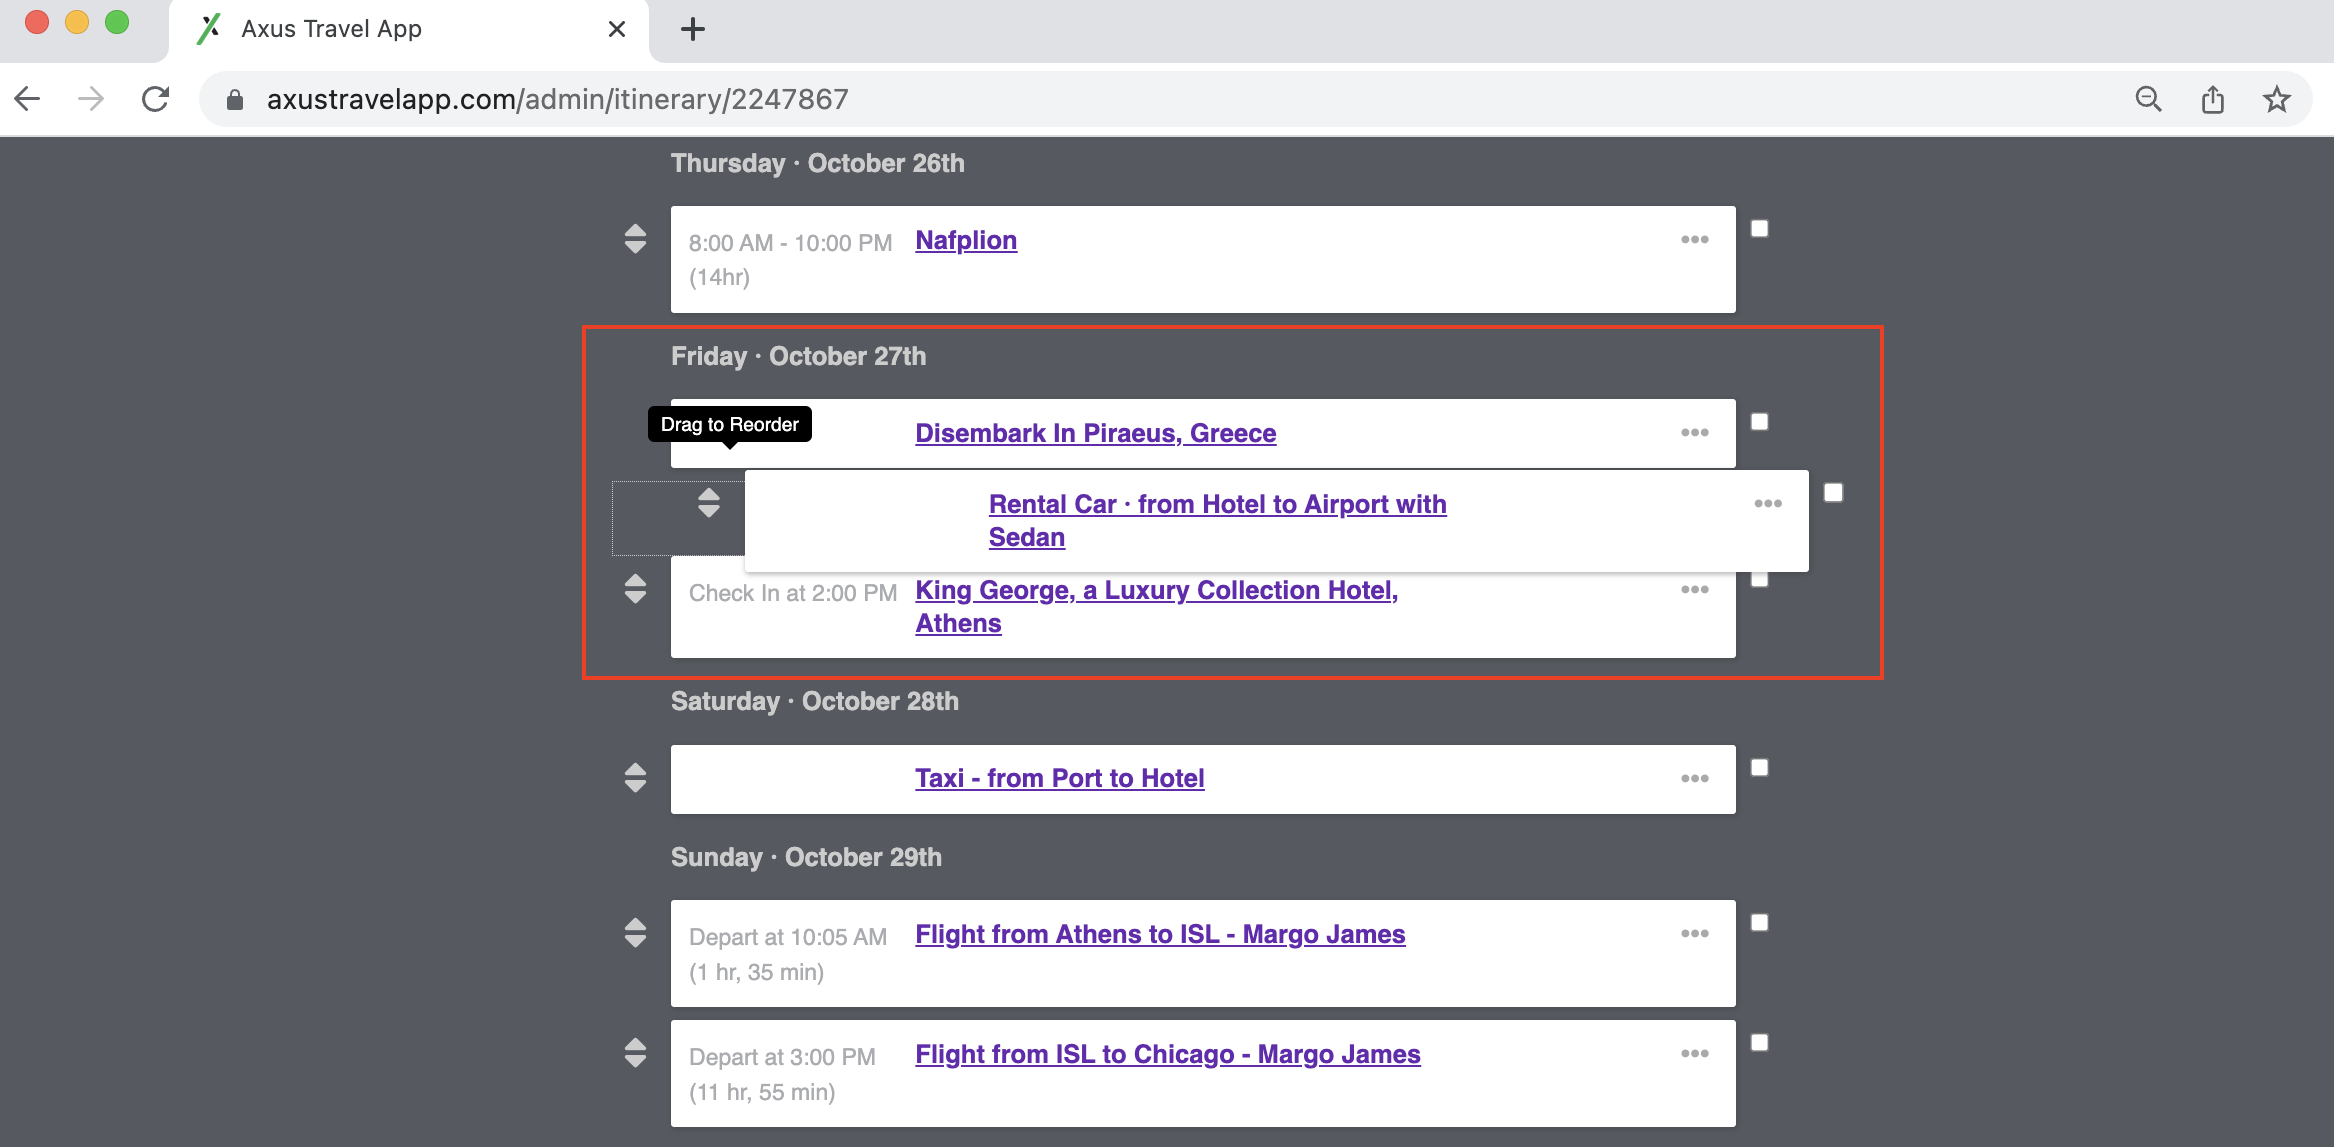Click the share icon in the address bar
This screenshot has width=2334, height=1147.
2211,99
